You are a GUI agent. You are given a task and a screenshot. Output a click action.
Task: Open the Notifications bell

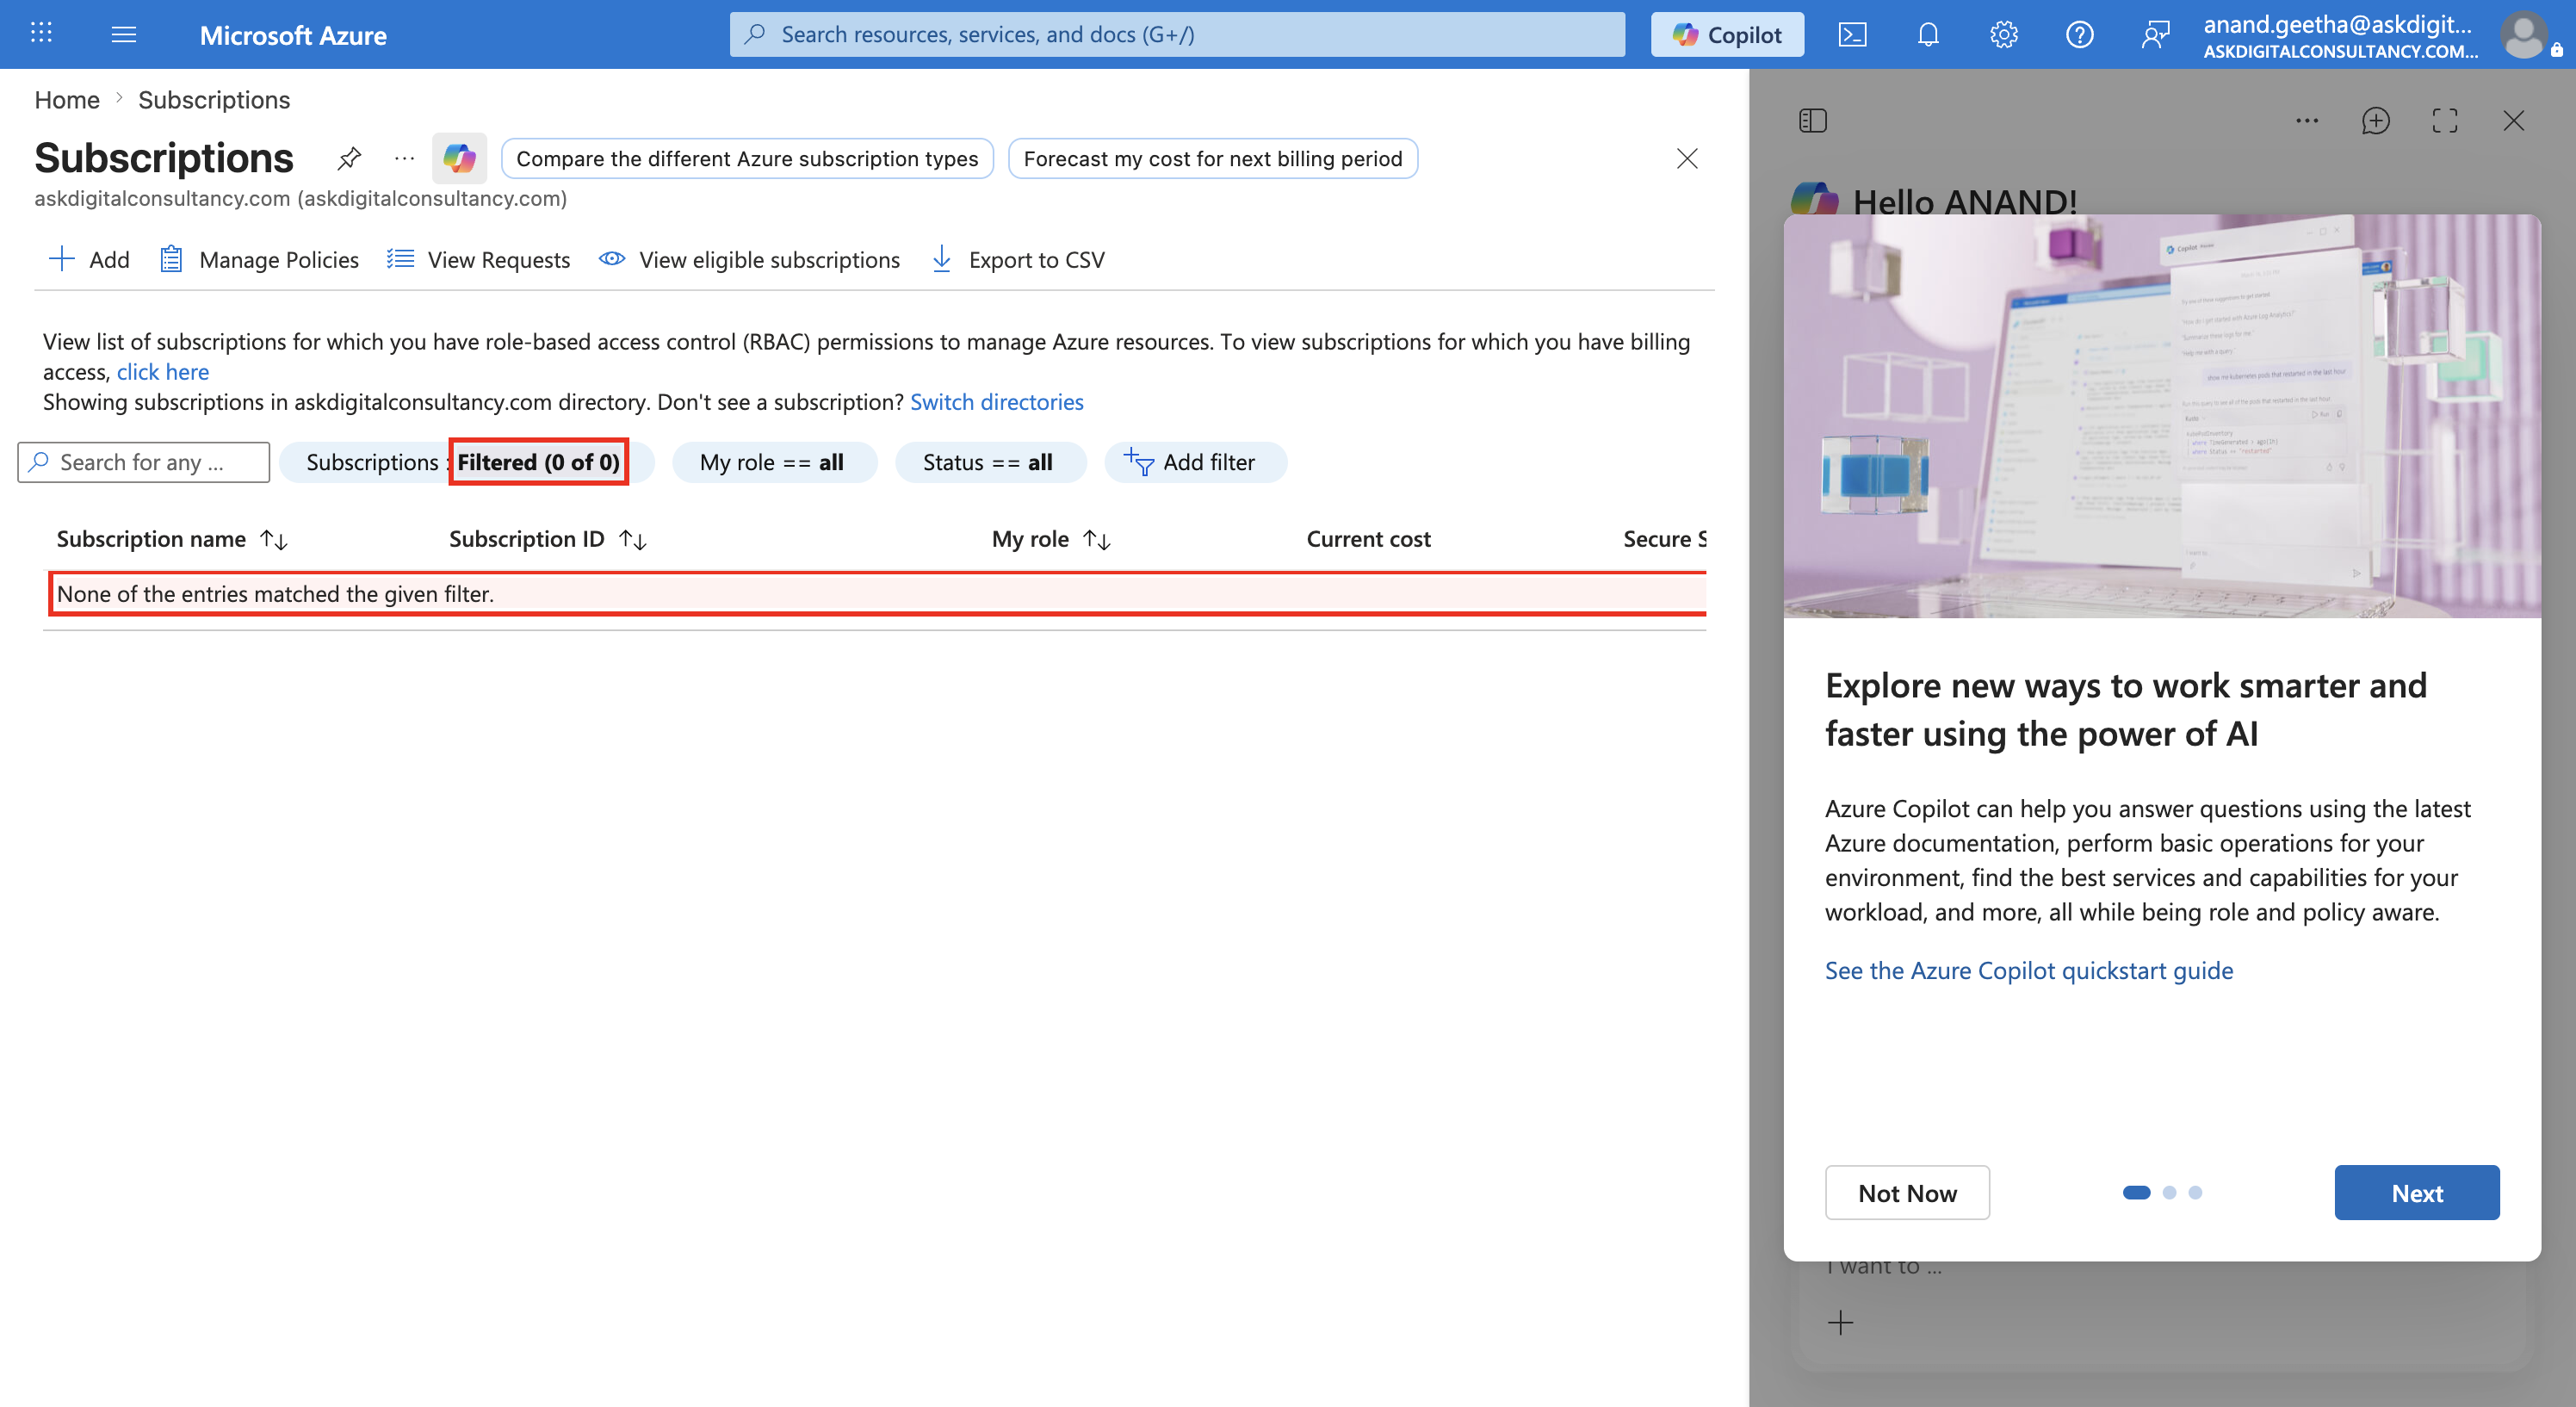tap(1928, 35)
